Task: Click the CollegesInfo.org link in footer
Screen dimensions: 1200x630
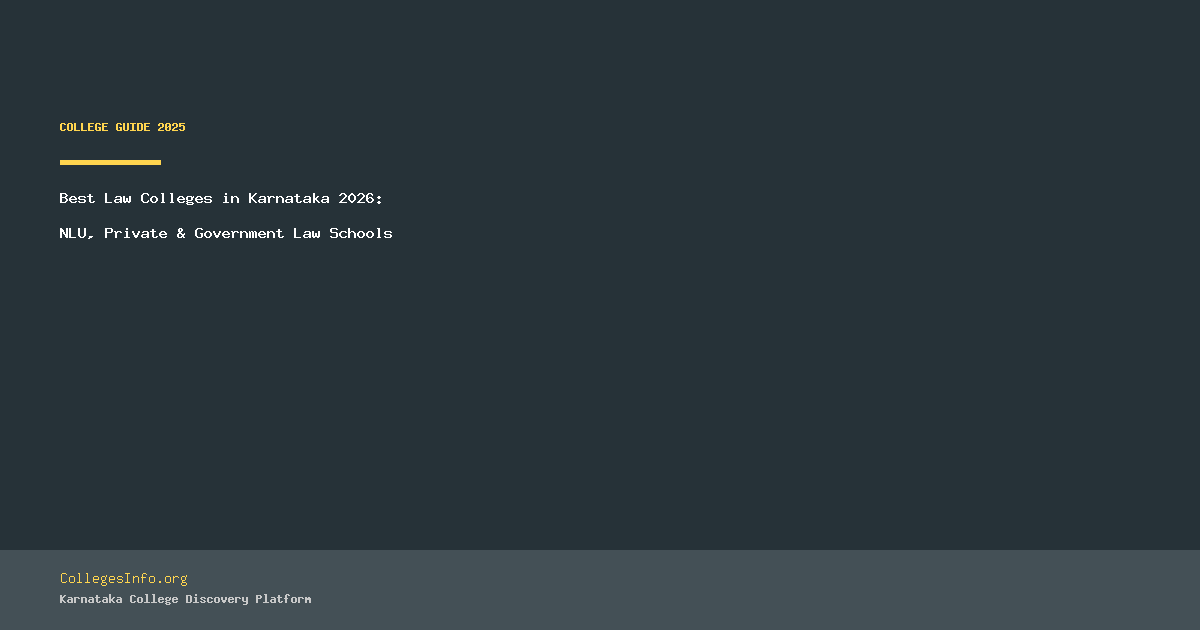Action: (123, 578)
